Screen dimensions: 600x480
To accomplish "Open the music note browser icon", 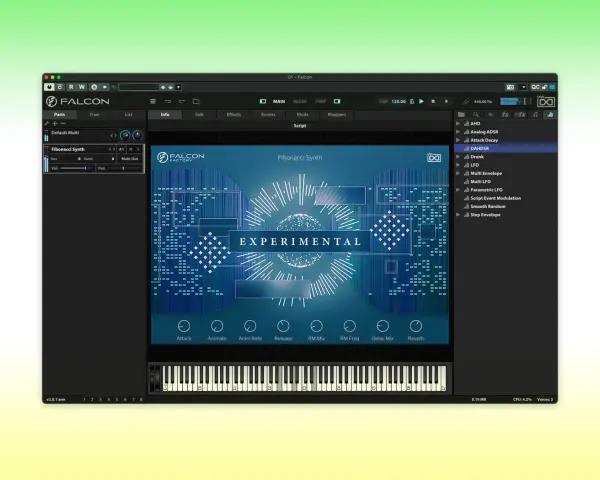I will pos(535,114).
